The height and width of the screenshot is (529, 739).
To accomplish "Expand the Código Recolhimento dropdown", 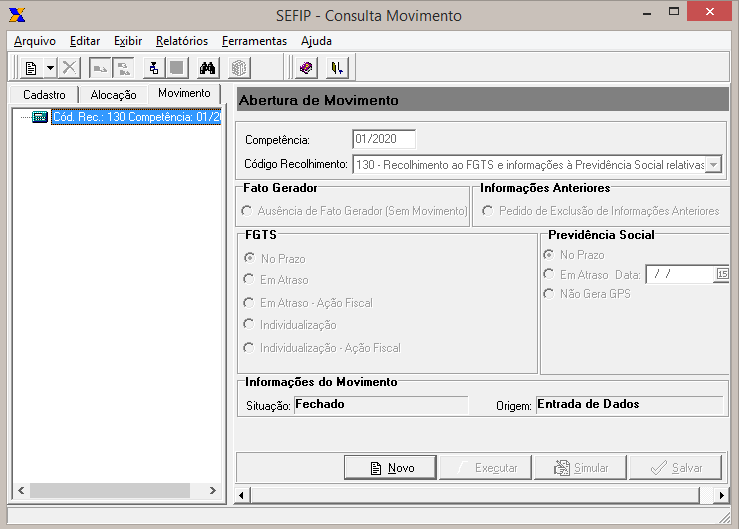I will click(714, 165).
